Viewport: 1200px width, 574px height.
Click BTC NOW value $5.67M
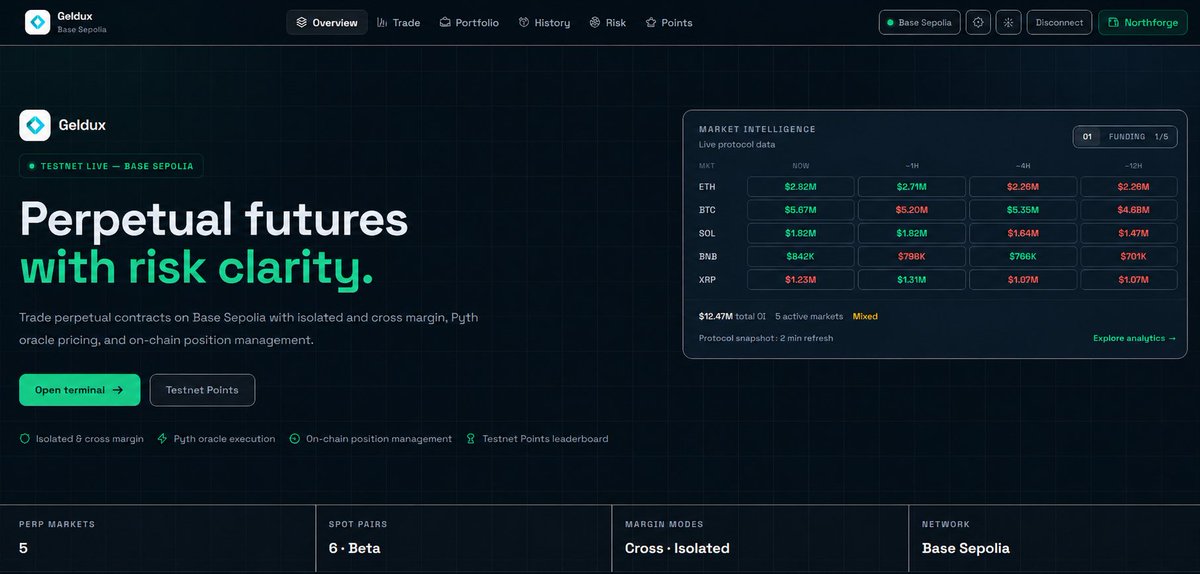pyautogui.click(x=801, y=210)
